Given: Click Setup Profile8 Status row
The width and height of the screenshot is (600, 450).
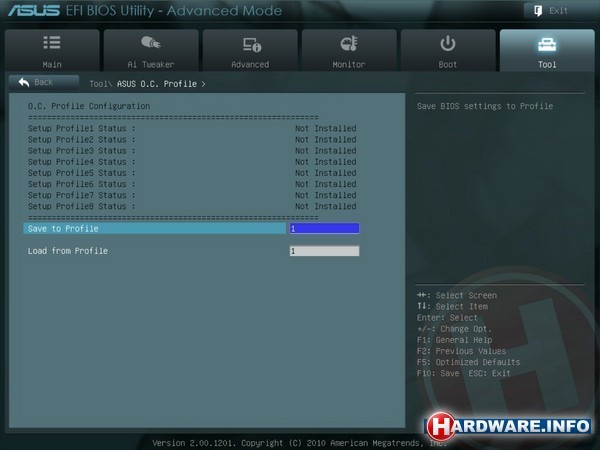Looking at the screenshot, I should point(192,206).
